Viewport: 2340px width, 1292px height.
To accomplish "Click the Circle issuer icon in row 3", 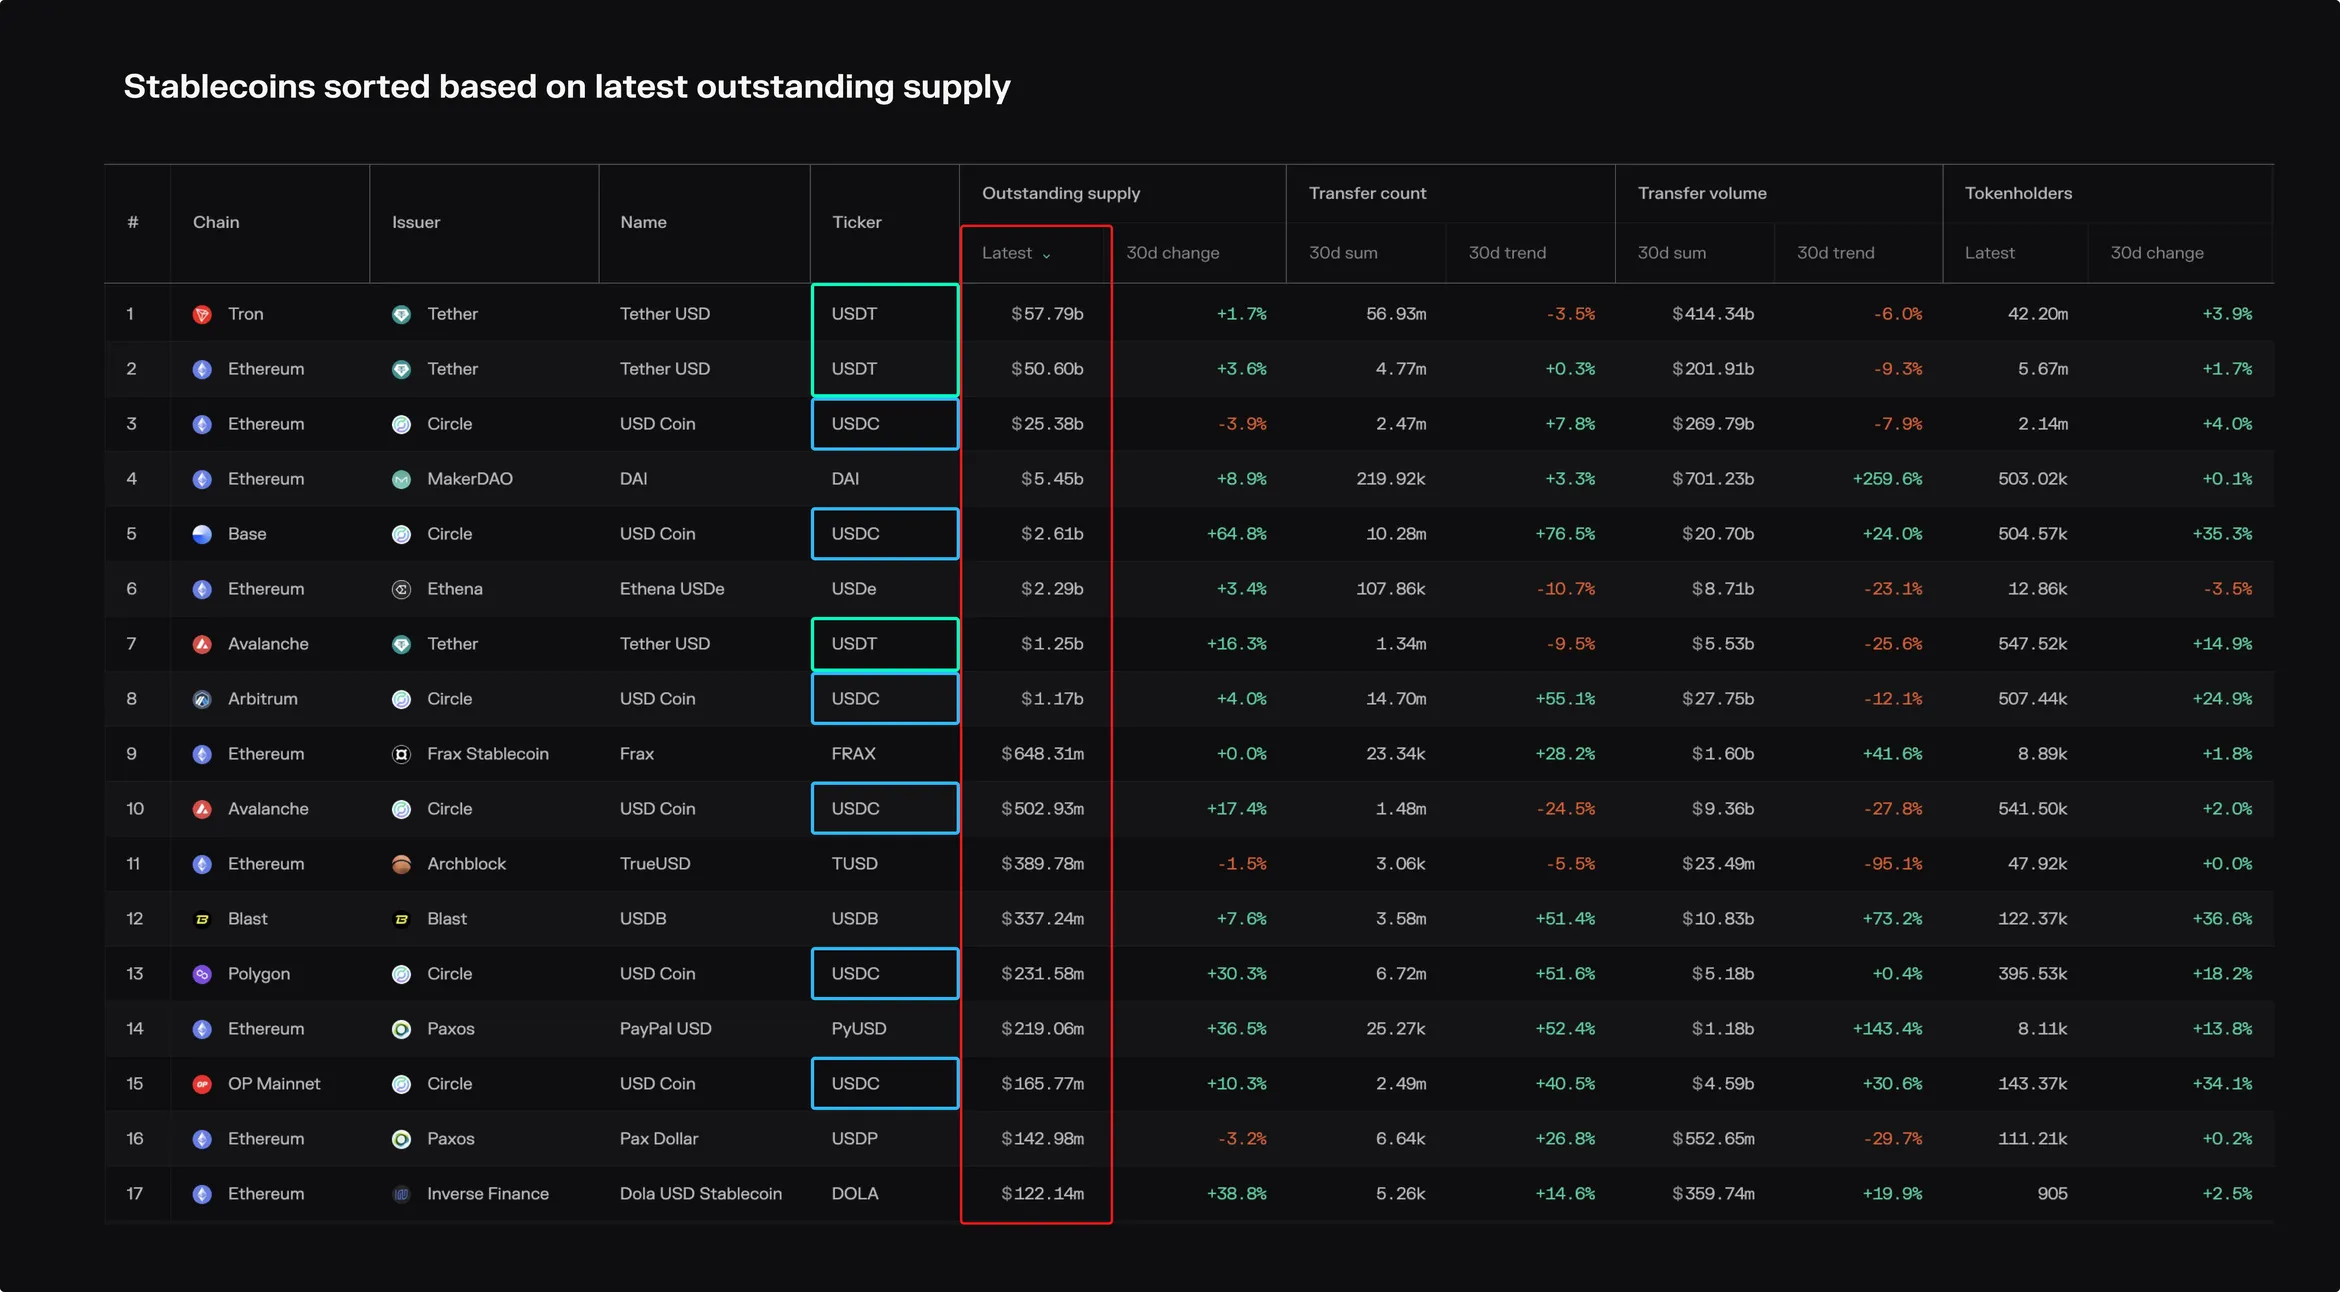I will pos(401,424).
